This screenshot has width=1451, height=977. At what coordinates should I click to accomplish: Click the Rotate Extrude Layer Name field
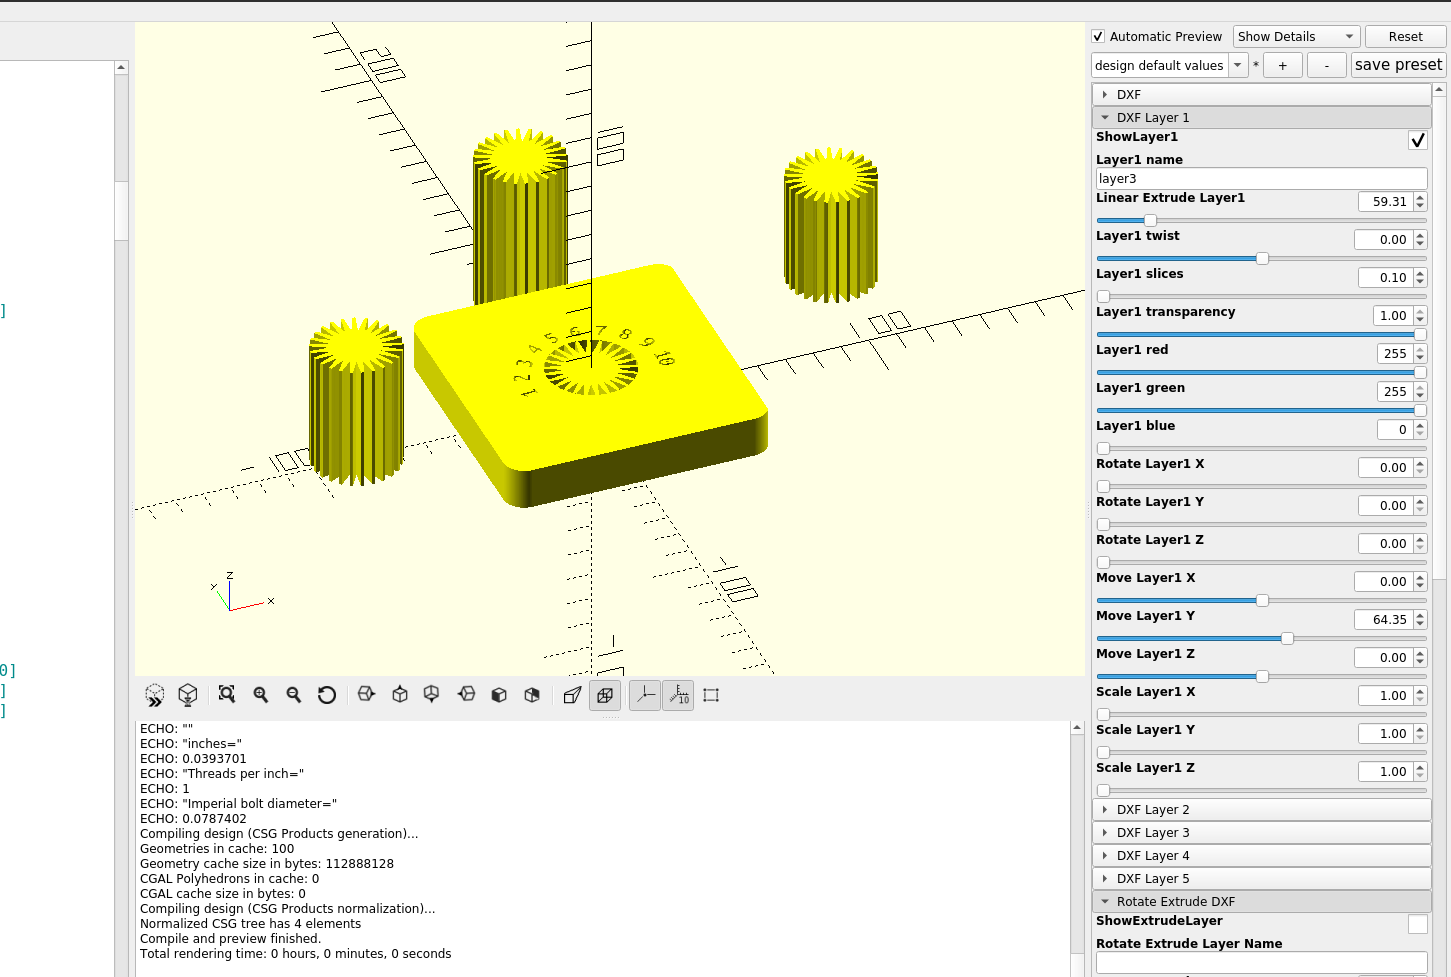[x=1261, y=963]
